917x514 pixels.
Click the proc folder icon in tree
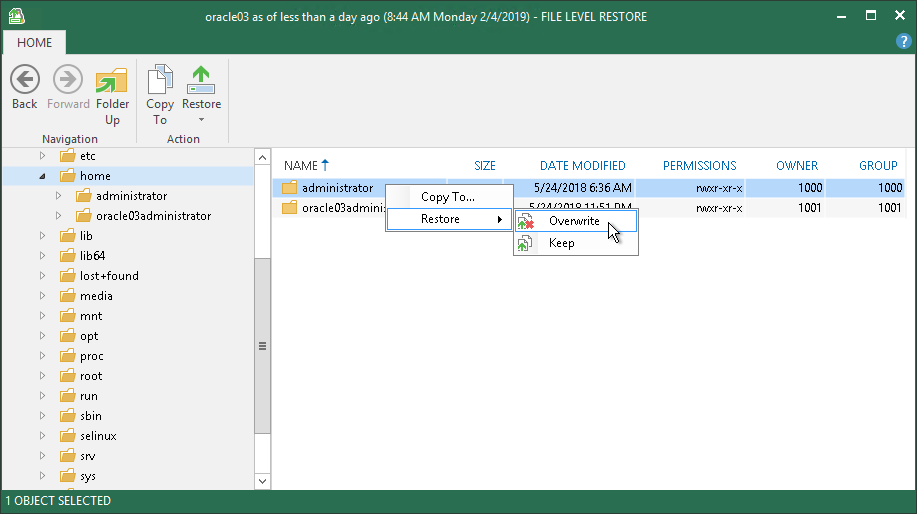pos(68,355)
